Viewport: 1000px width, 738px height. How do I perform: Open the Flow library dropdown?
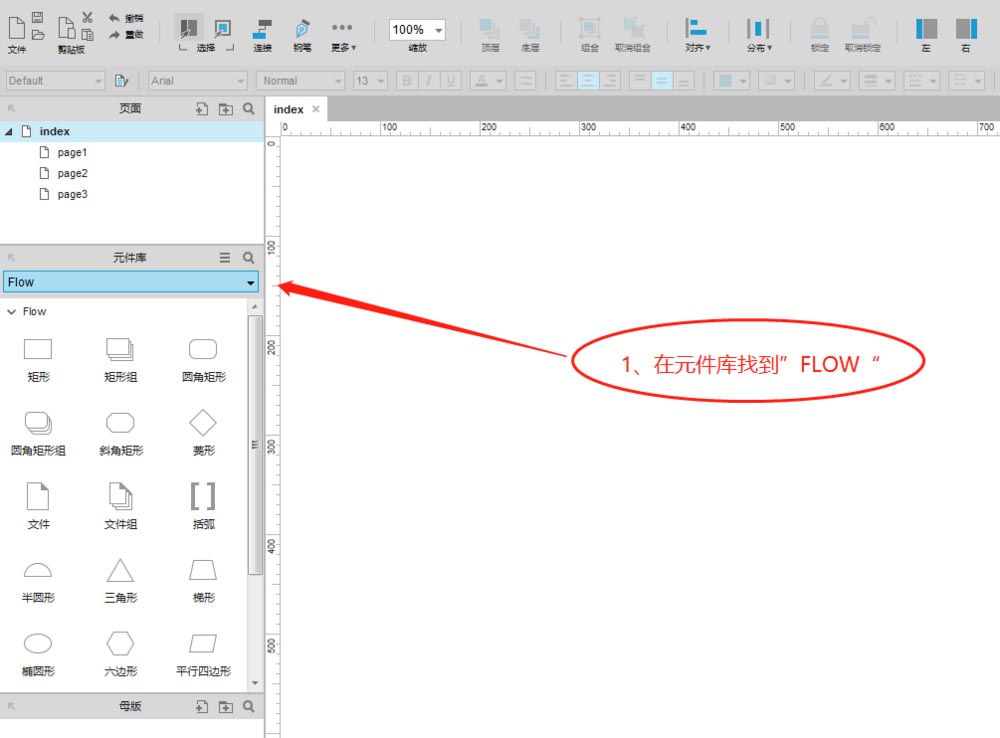(250, 283)
